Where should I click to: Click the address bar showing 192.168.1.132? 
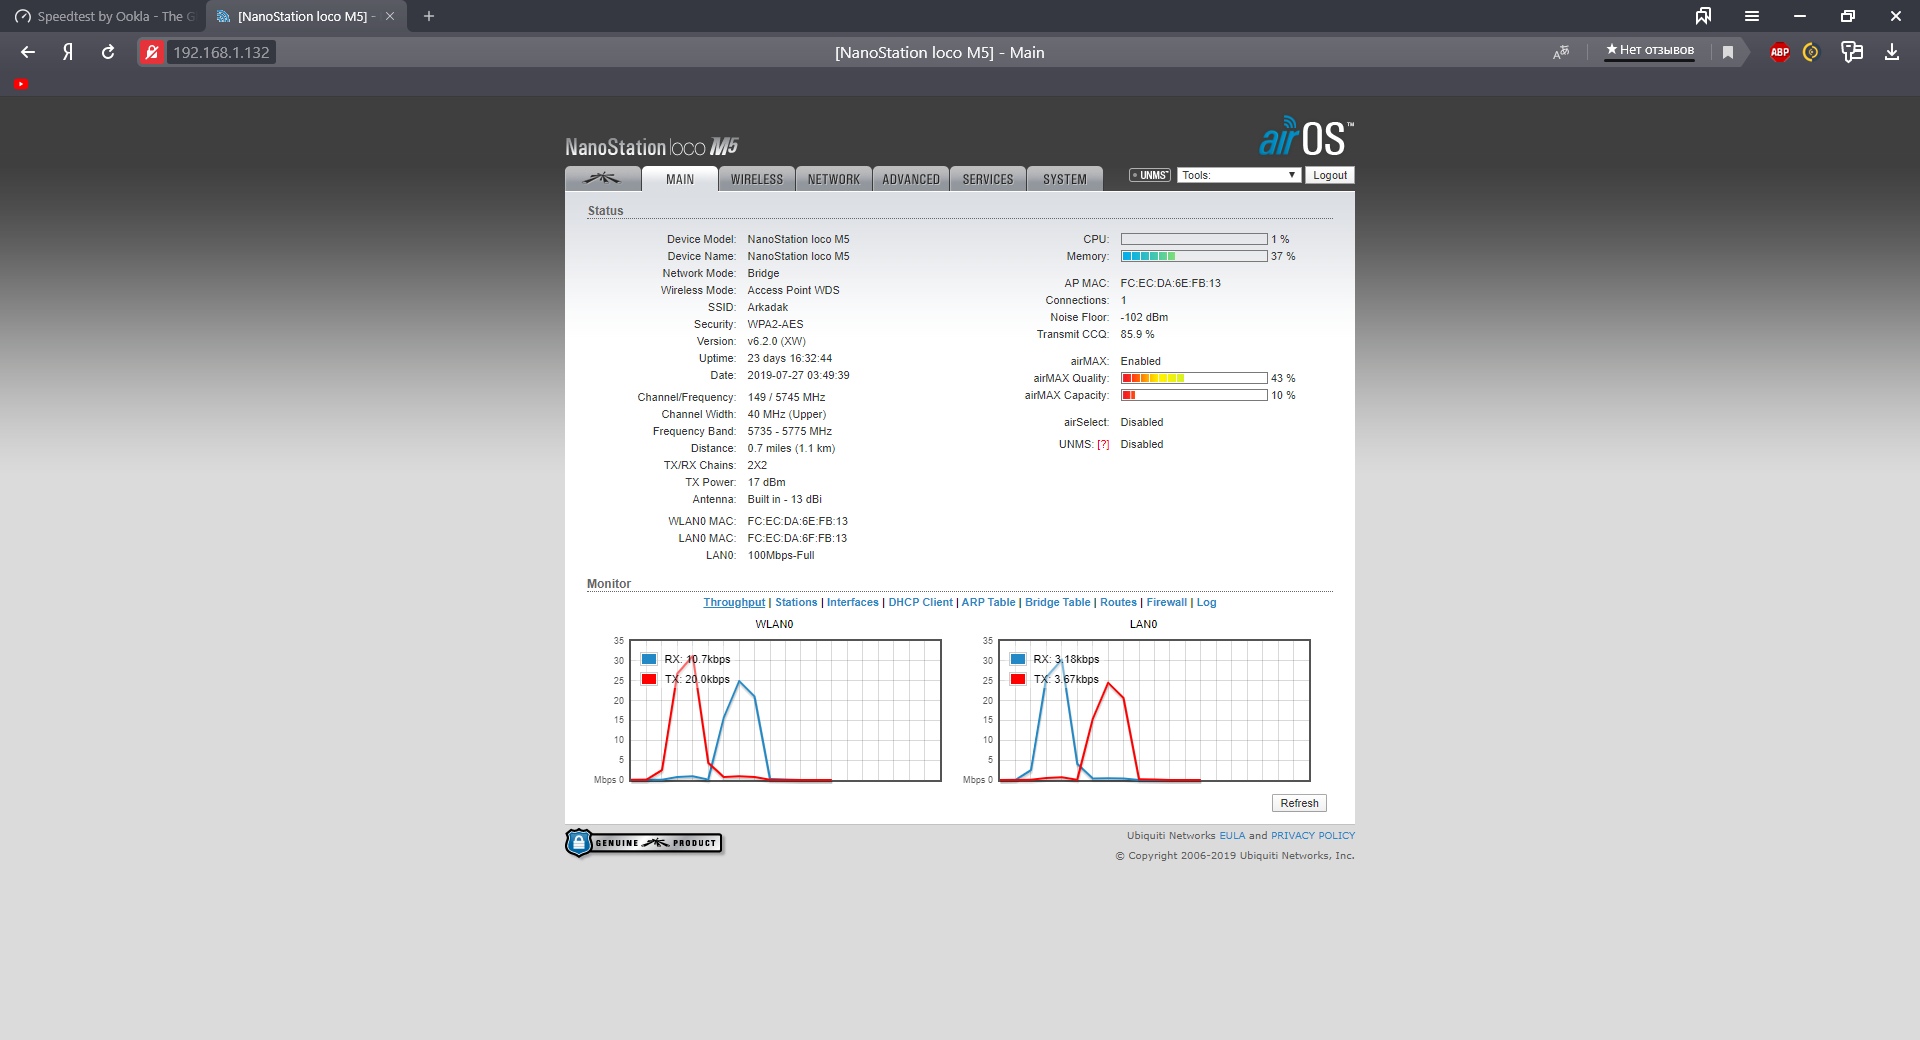tap(221, 52)
